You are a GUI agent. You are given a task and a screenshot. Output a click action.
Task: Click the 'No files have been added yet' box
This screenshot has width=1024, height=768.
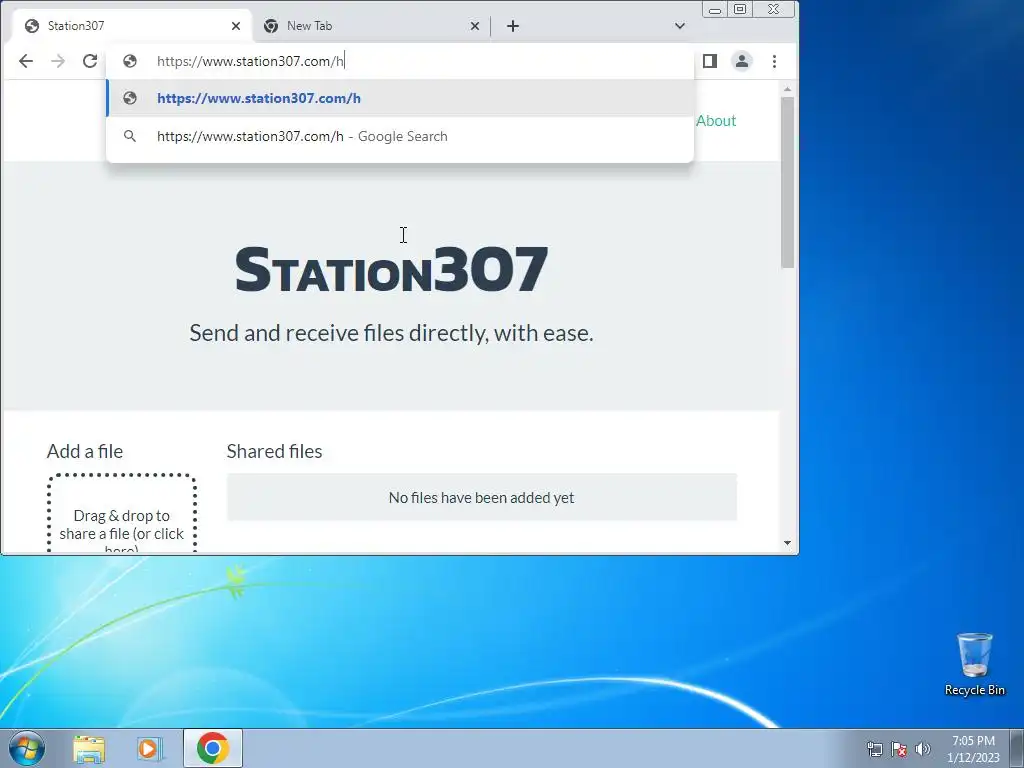coord(482,498)
